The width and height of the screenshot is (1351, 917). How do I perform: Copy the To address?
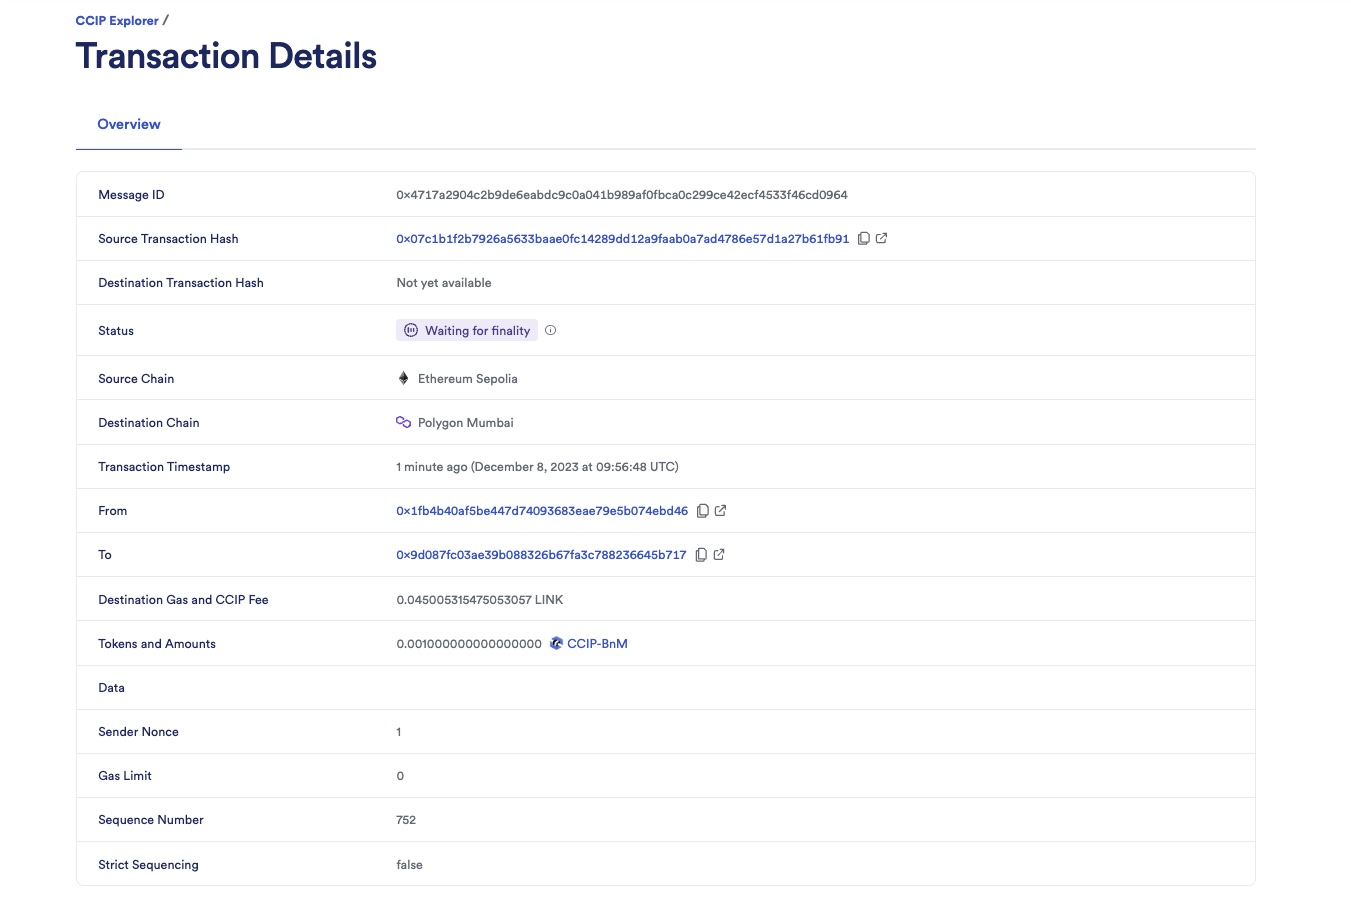[701, 555]
